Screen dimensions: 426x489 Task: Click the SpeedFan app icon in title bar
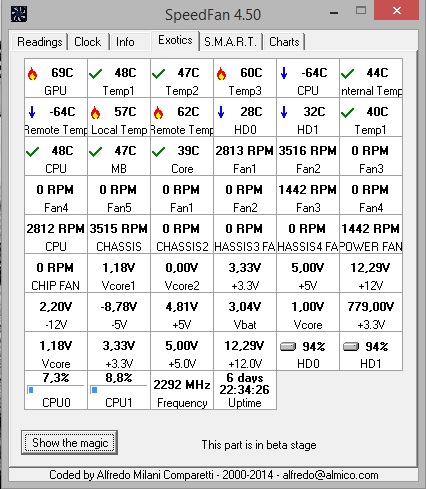(x=19, y=14)
